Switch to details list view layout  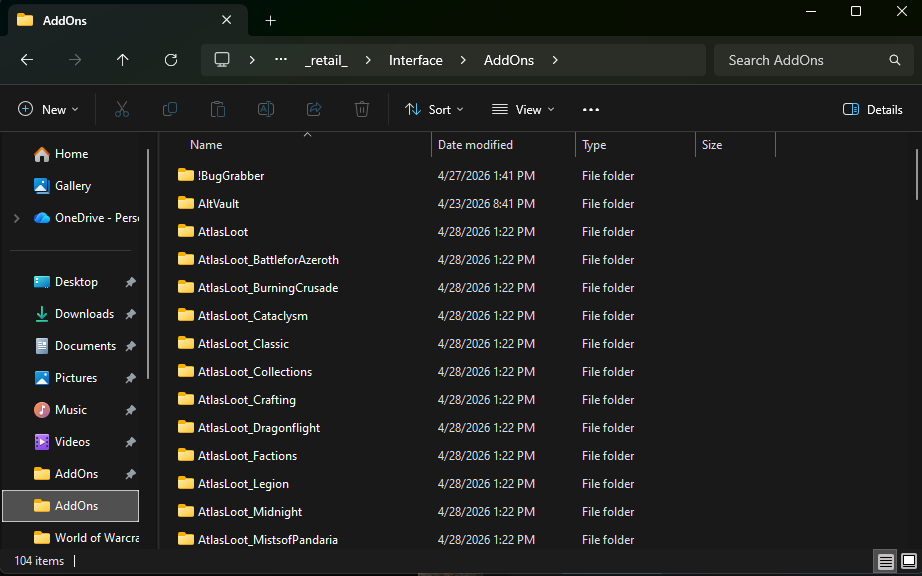pyautogui.click(x=885, y=561)
